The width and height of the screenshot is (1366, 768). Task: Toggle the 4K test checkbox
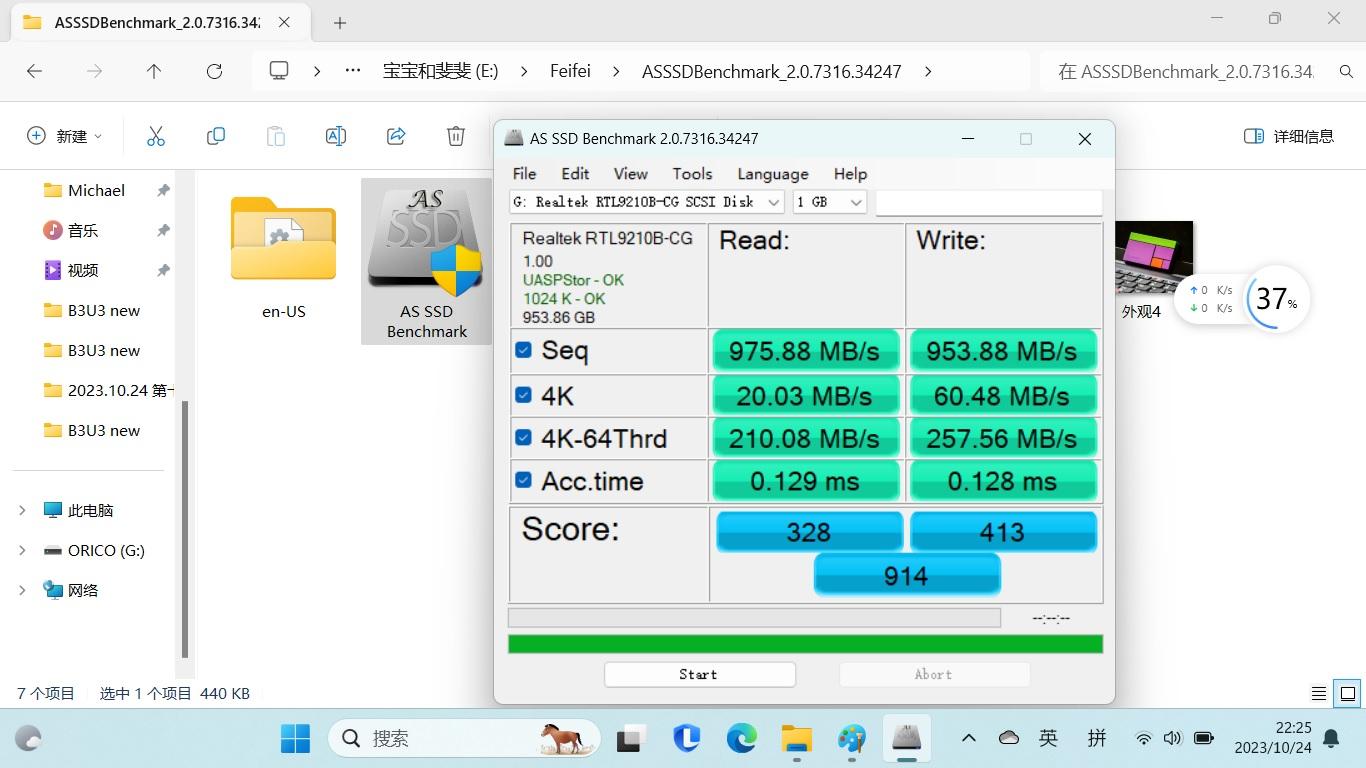(x=523, y=394)
